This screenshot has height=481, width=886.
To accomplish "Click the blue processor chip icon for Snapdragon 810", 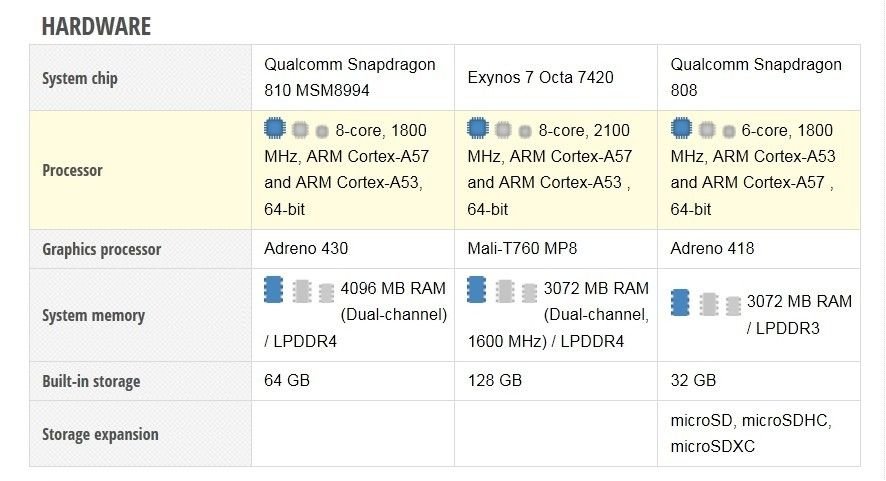I will tap(275, 128).
